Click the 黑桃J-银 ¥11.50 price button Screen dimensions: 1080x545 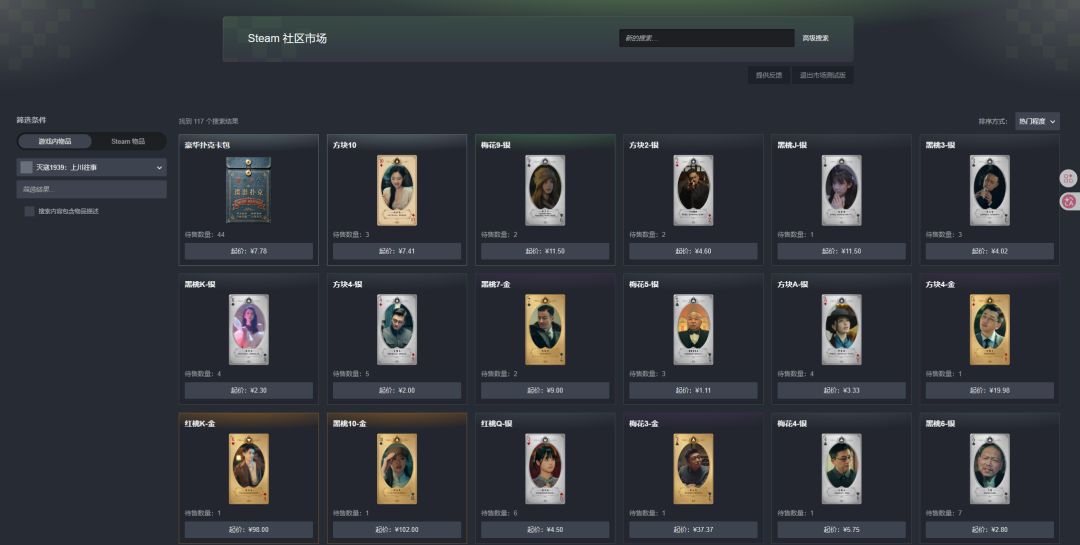(841, 251)
